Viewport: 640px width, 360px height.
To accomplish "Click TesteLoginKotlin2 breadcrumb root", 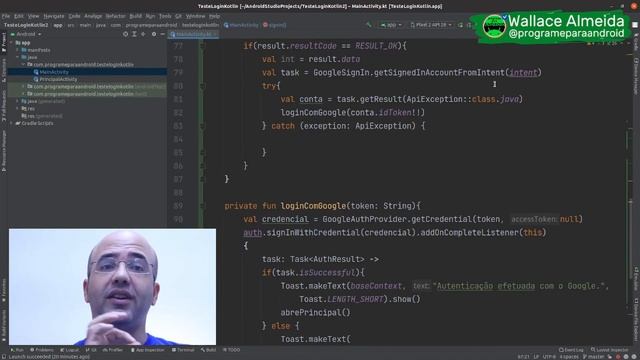I will 25,25.
